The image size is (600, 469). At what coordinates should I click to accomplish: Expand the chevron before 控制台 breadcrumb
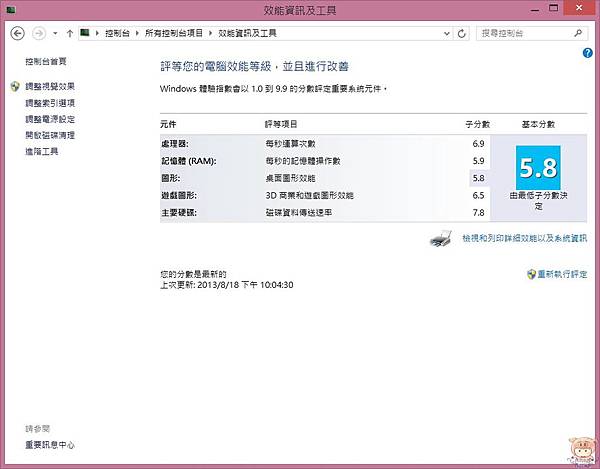[x=97, y=33]
